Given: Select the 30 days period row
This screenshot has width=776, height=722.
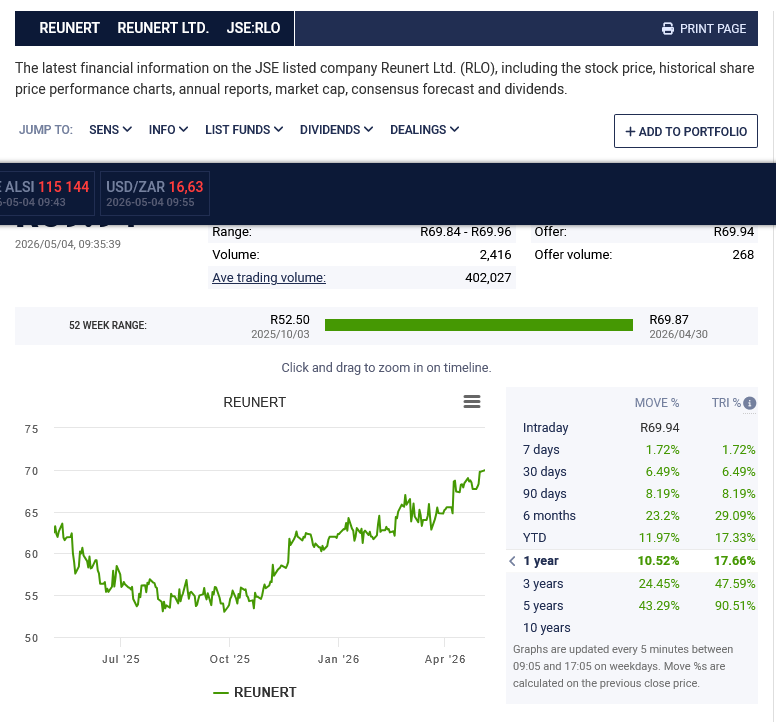Looking at the screenshot, I should (631, 472).
